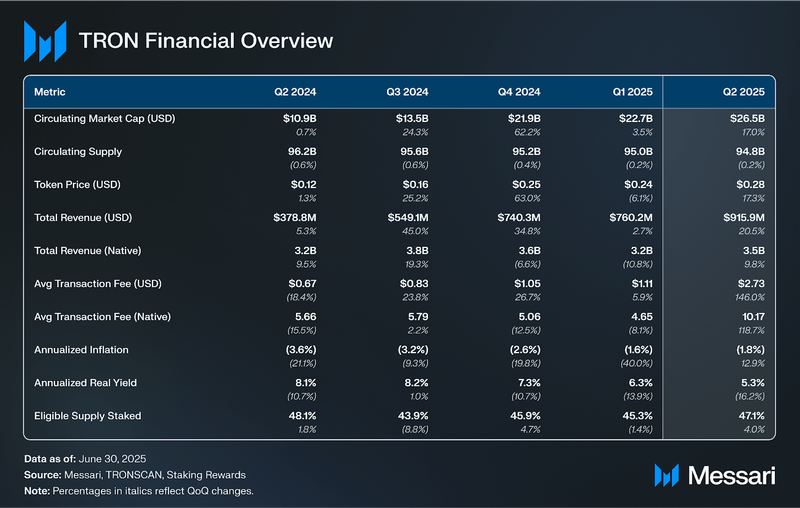Viewport: 800px width, 508px height.
Task: Click the Annualized Real Yield row label
Action: click(85, 383)
